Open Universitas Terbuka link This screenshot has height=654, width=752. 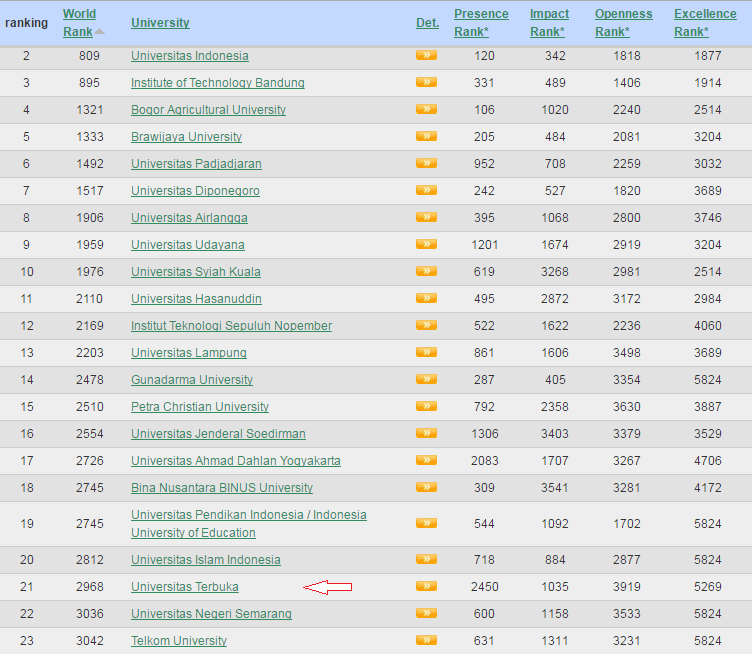click(x=185, y=587)
